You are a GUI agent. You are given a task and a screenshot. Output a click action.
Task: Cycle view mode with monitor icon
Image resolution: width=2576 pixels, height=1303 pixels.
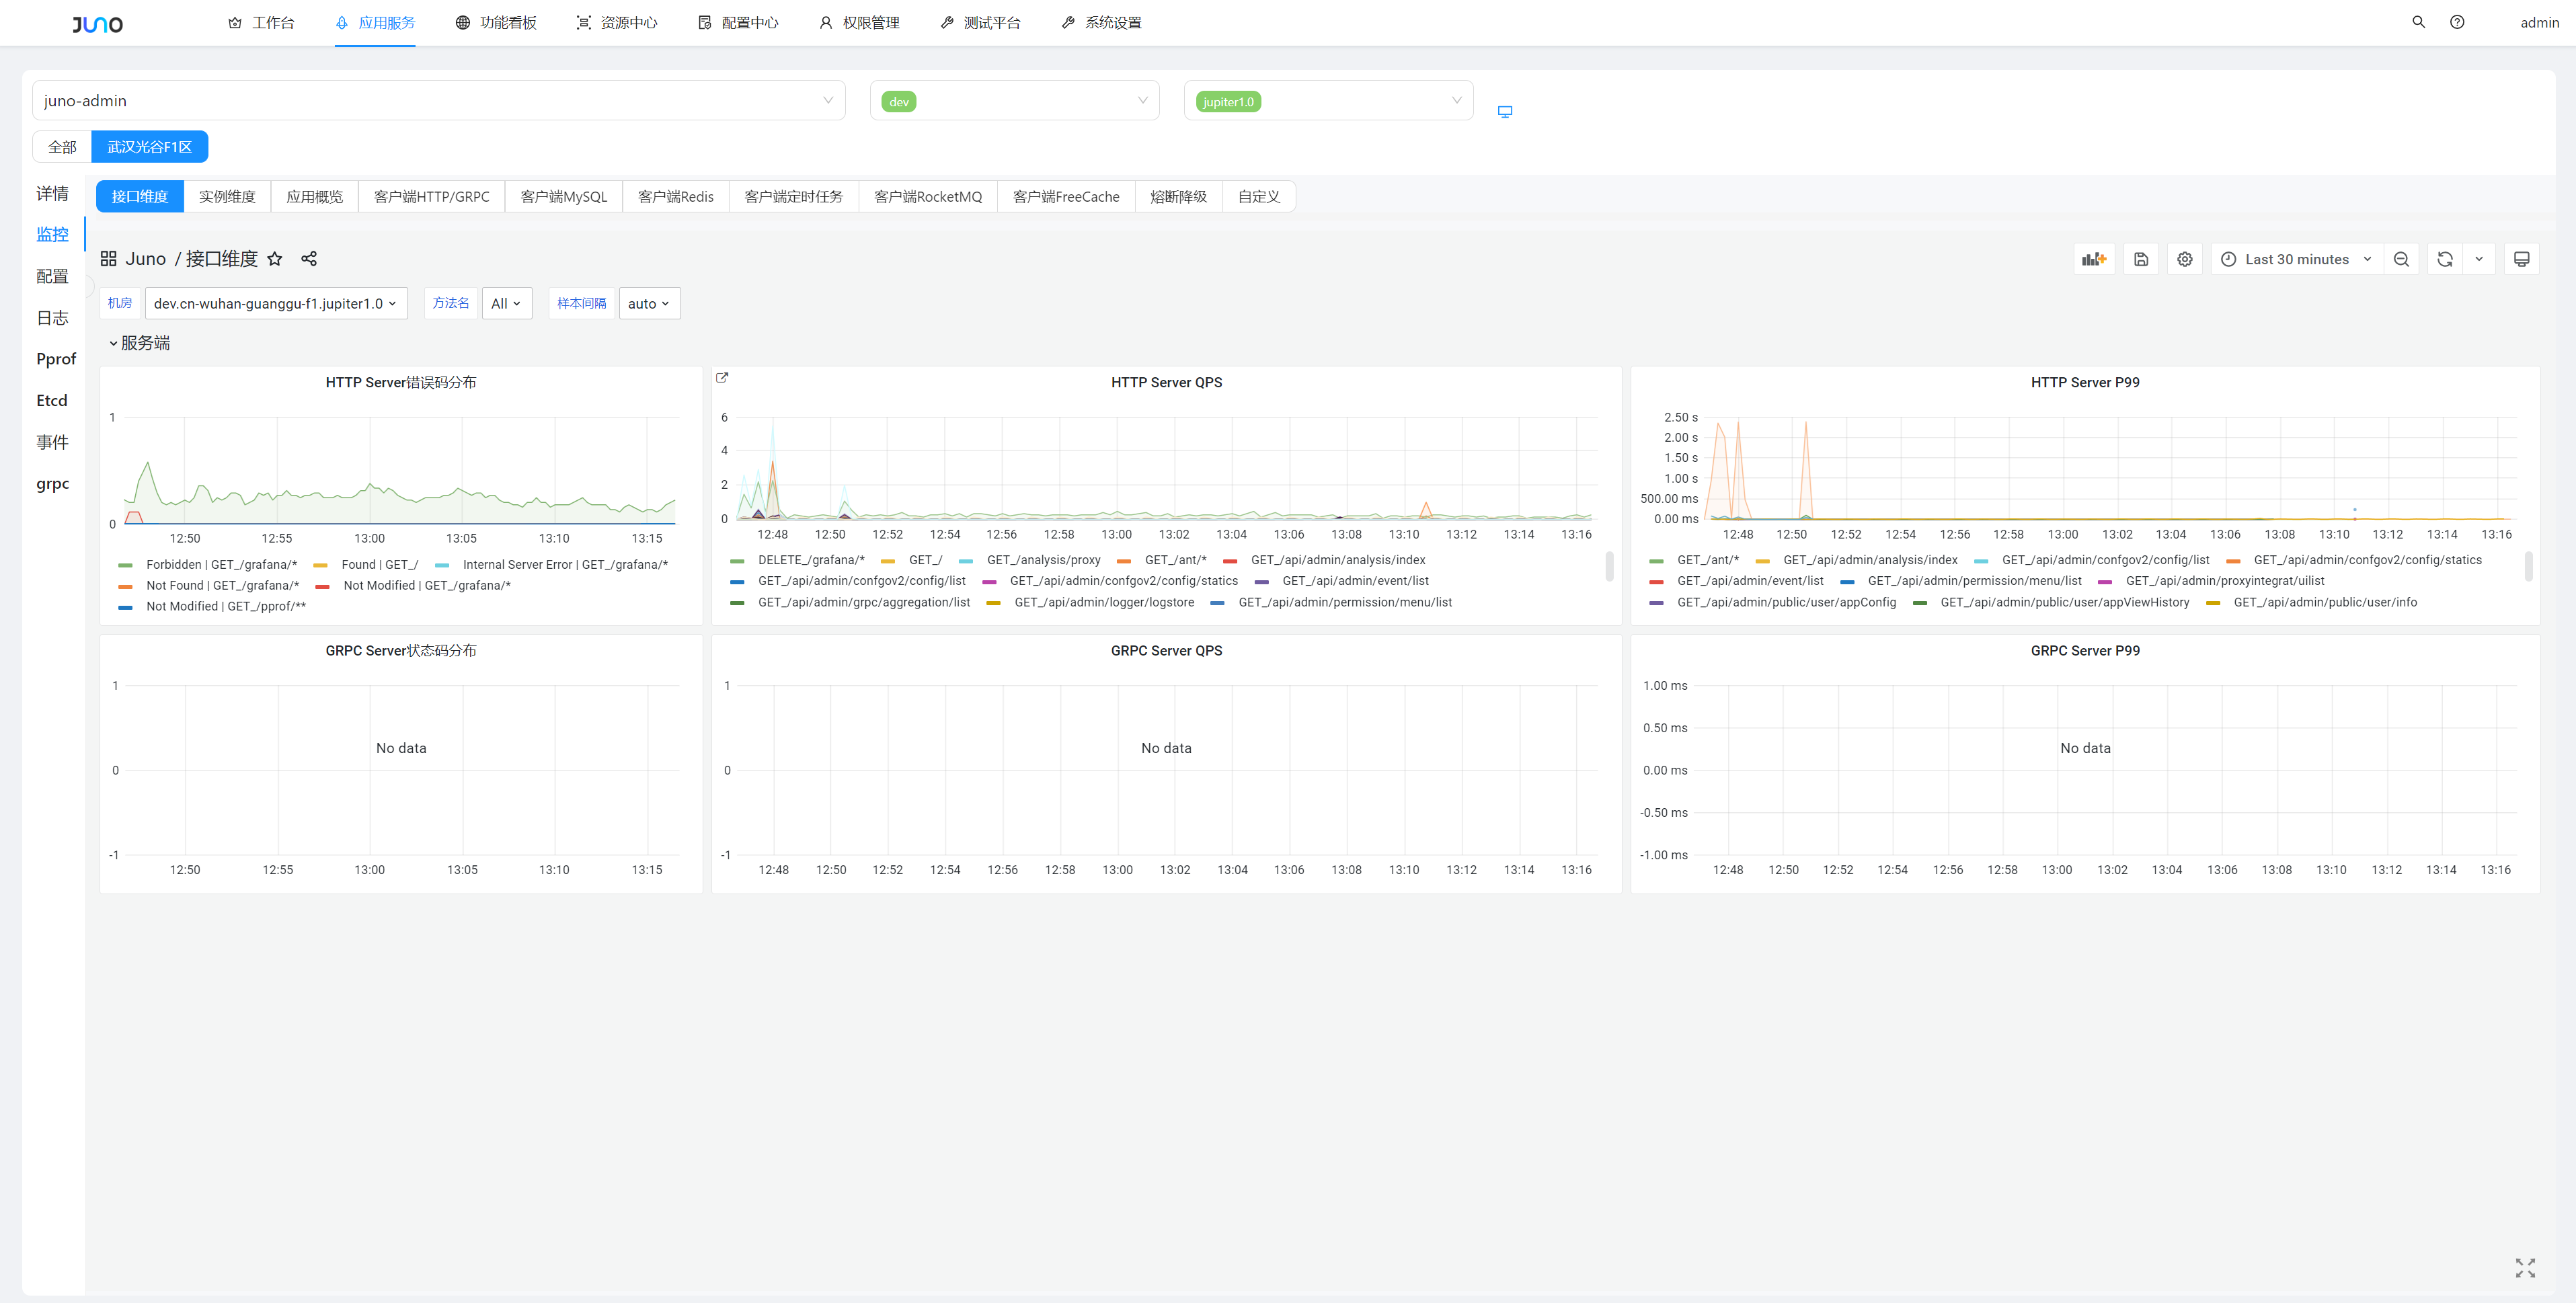(2522, 259)
